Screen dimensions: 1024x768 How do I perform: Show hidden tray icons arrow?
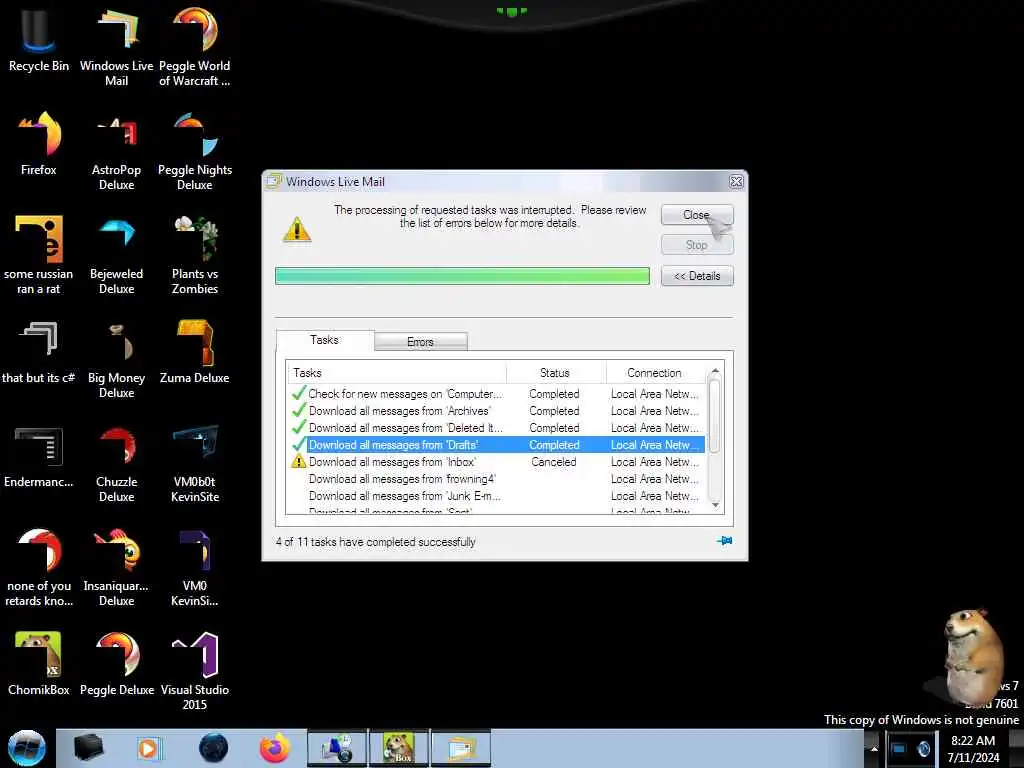874,748
